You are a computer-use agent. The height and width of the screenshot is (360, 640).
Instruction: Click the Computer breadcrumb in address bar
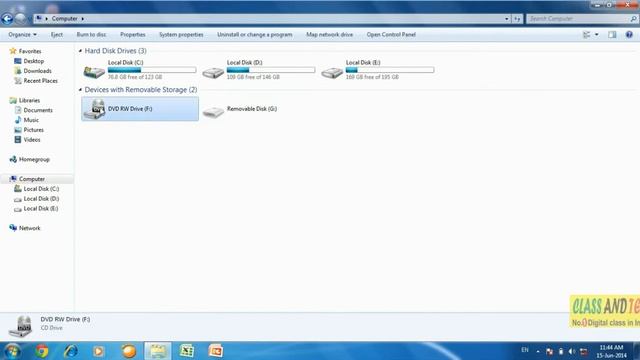(64, 19)
